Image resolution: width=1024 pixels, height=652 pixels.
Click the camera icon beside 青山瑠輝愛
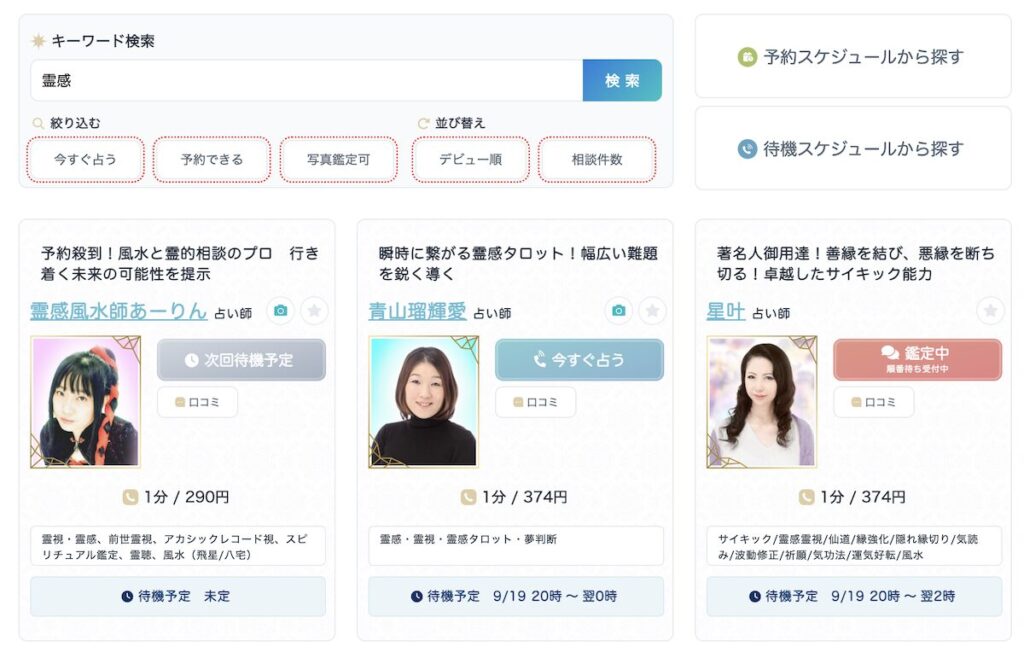coord(619,311)
